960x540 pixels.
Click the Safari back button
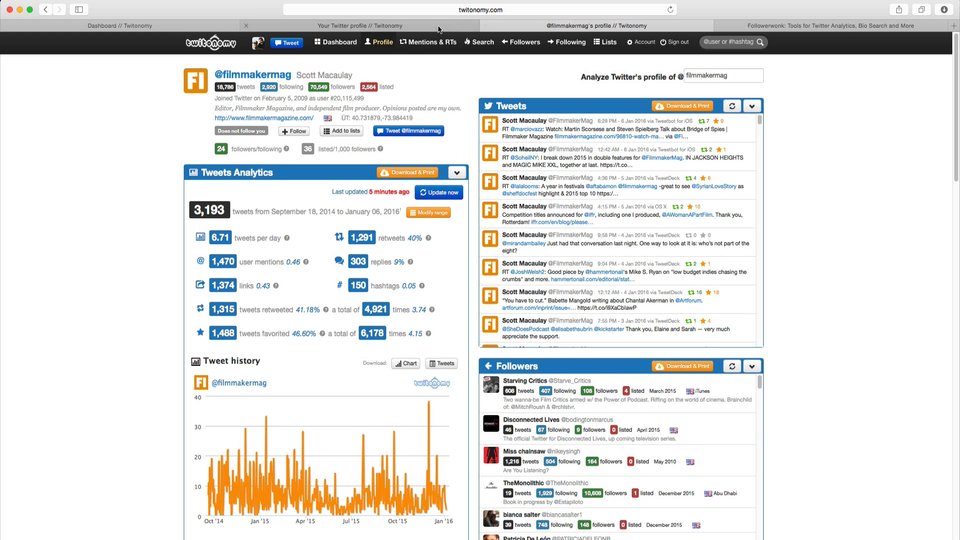[45, 9]
